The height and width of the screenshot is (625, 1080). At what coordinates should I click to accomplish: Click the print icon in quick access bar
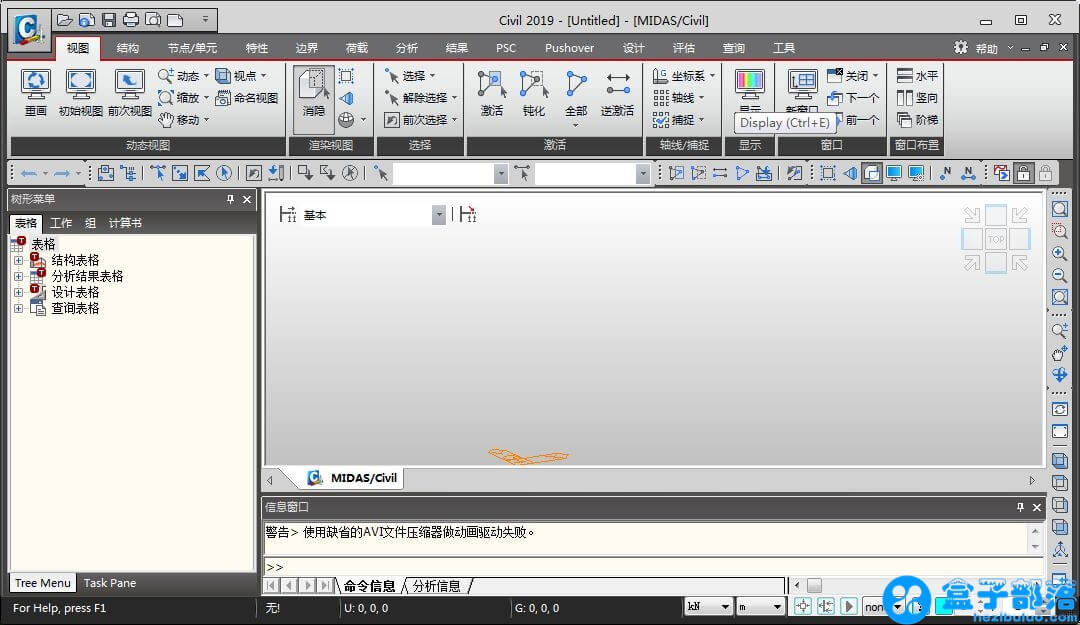point(130,19)
